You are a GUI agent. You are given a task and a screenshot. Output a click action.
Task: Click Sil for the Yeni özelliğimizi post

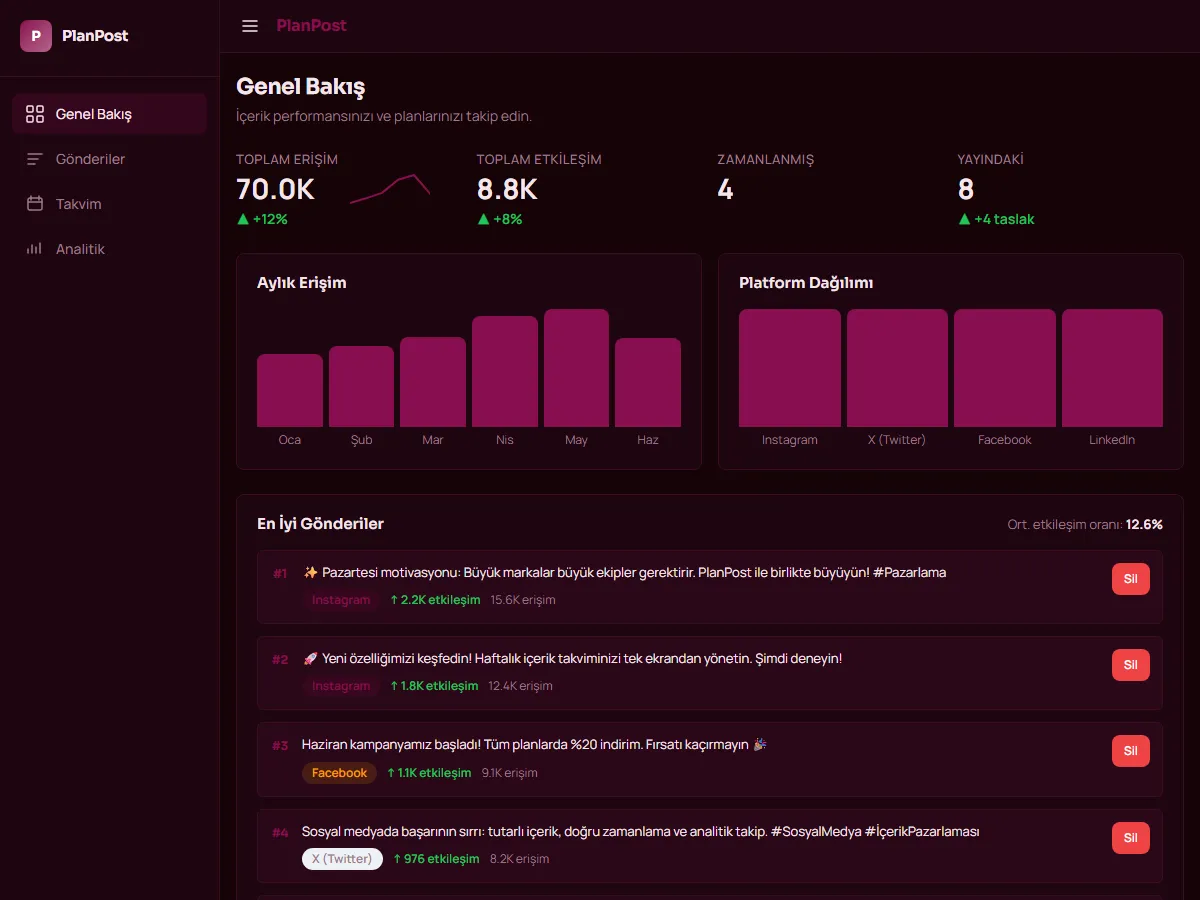pyautogui.click(x=1130, y=665)
